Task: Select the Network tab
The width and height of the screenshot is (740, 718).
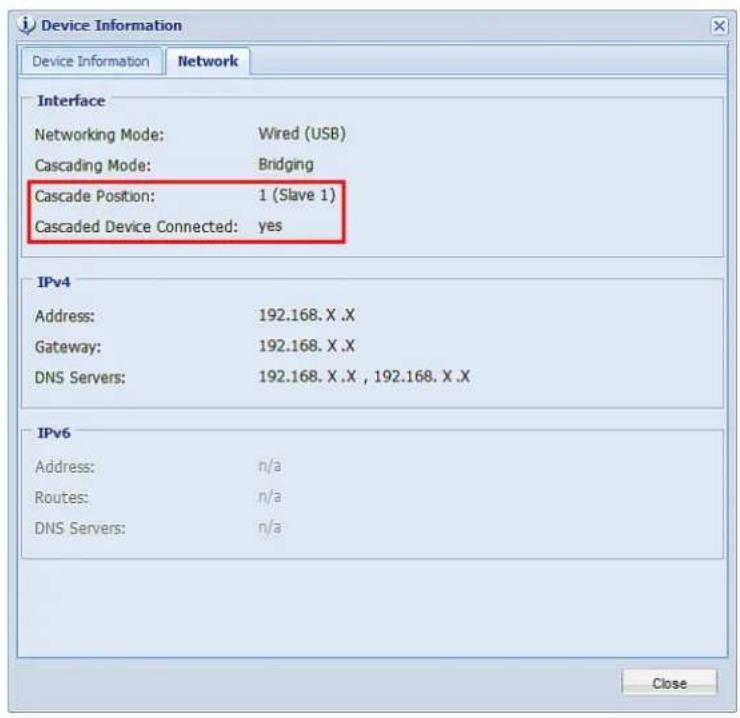Action: [x=208, y=61]
